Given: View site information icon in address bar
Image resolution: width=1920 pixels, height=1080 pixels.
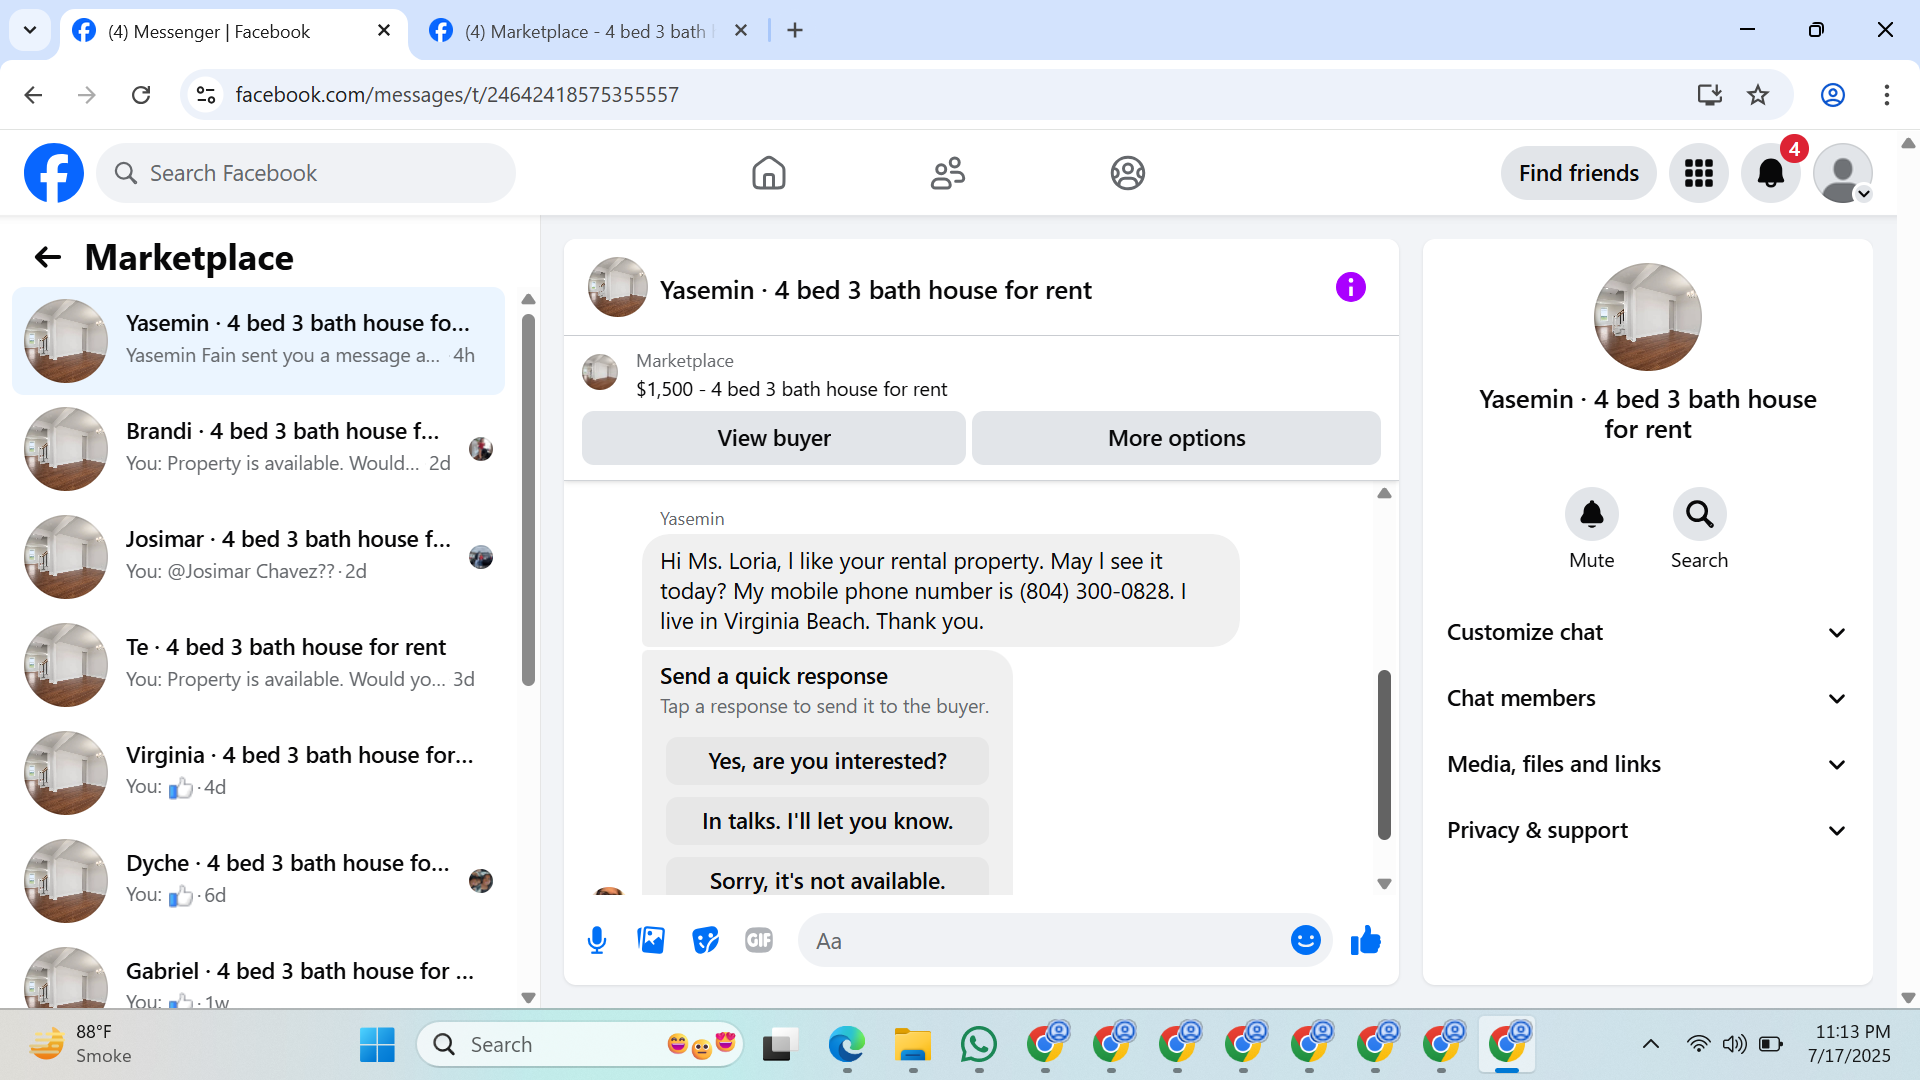Looking at the screenshot, I should click(206, 95).
